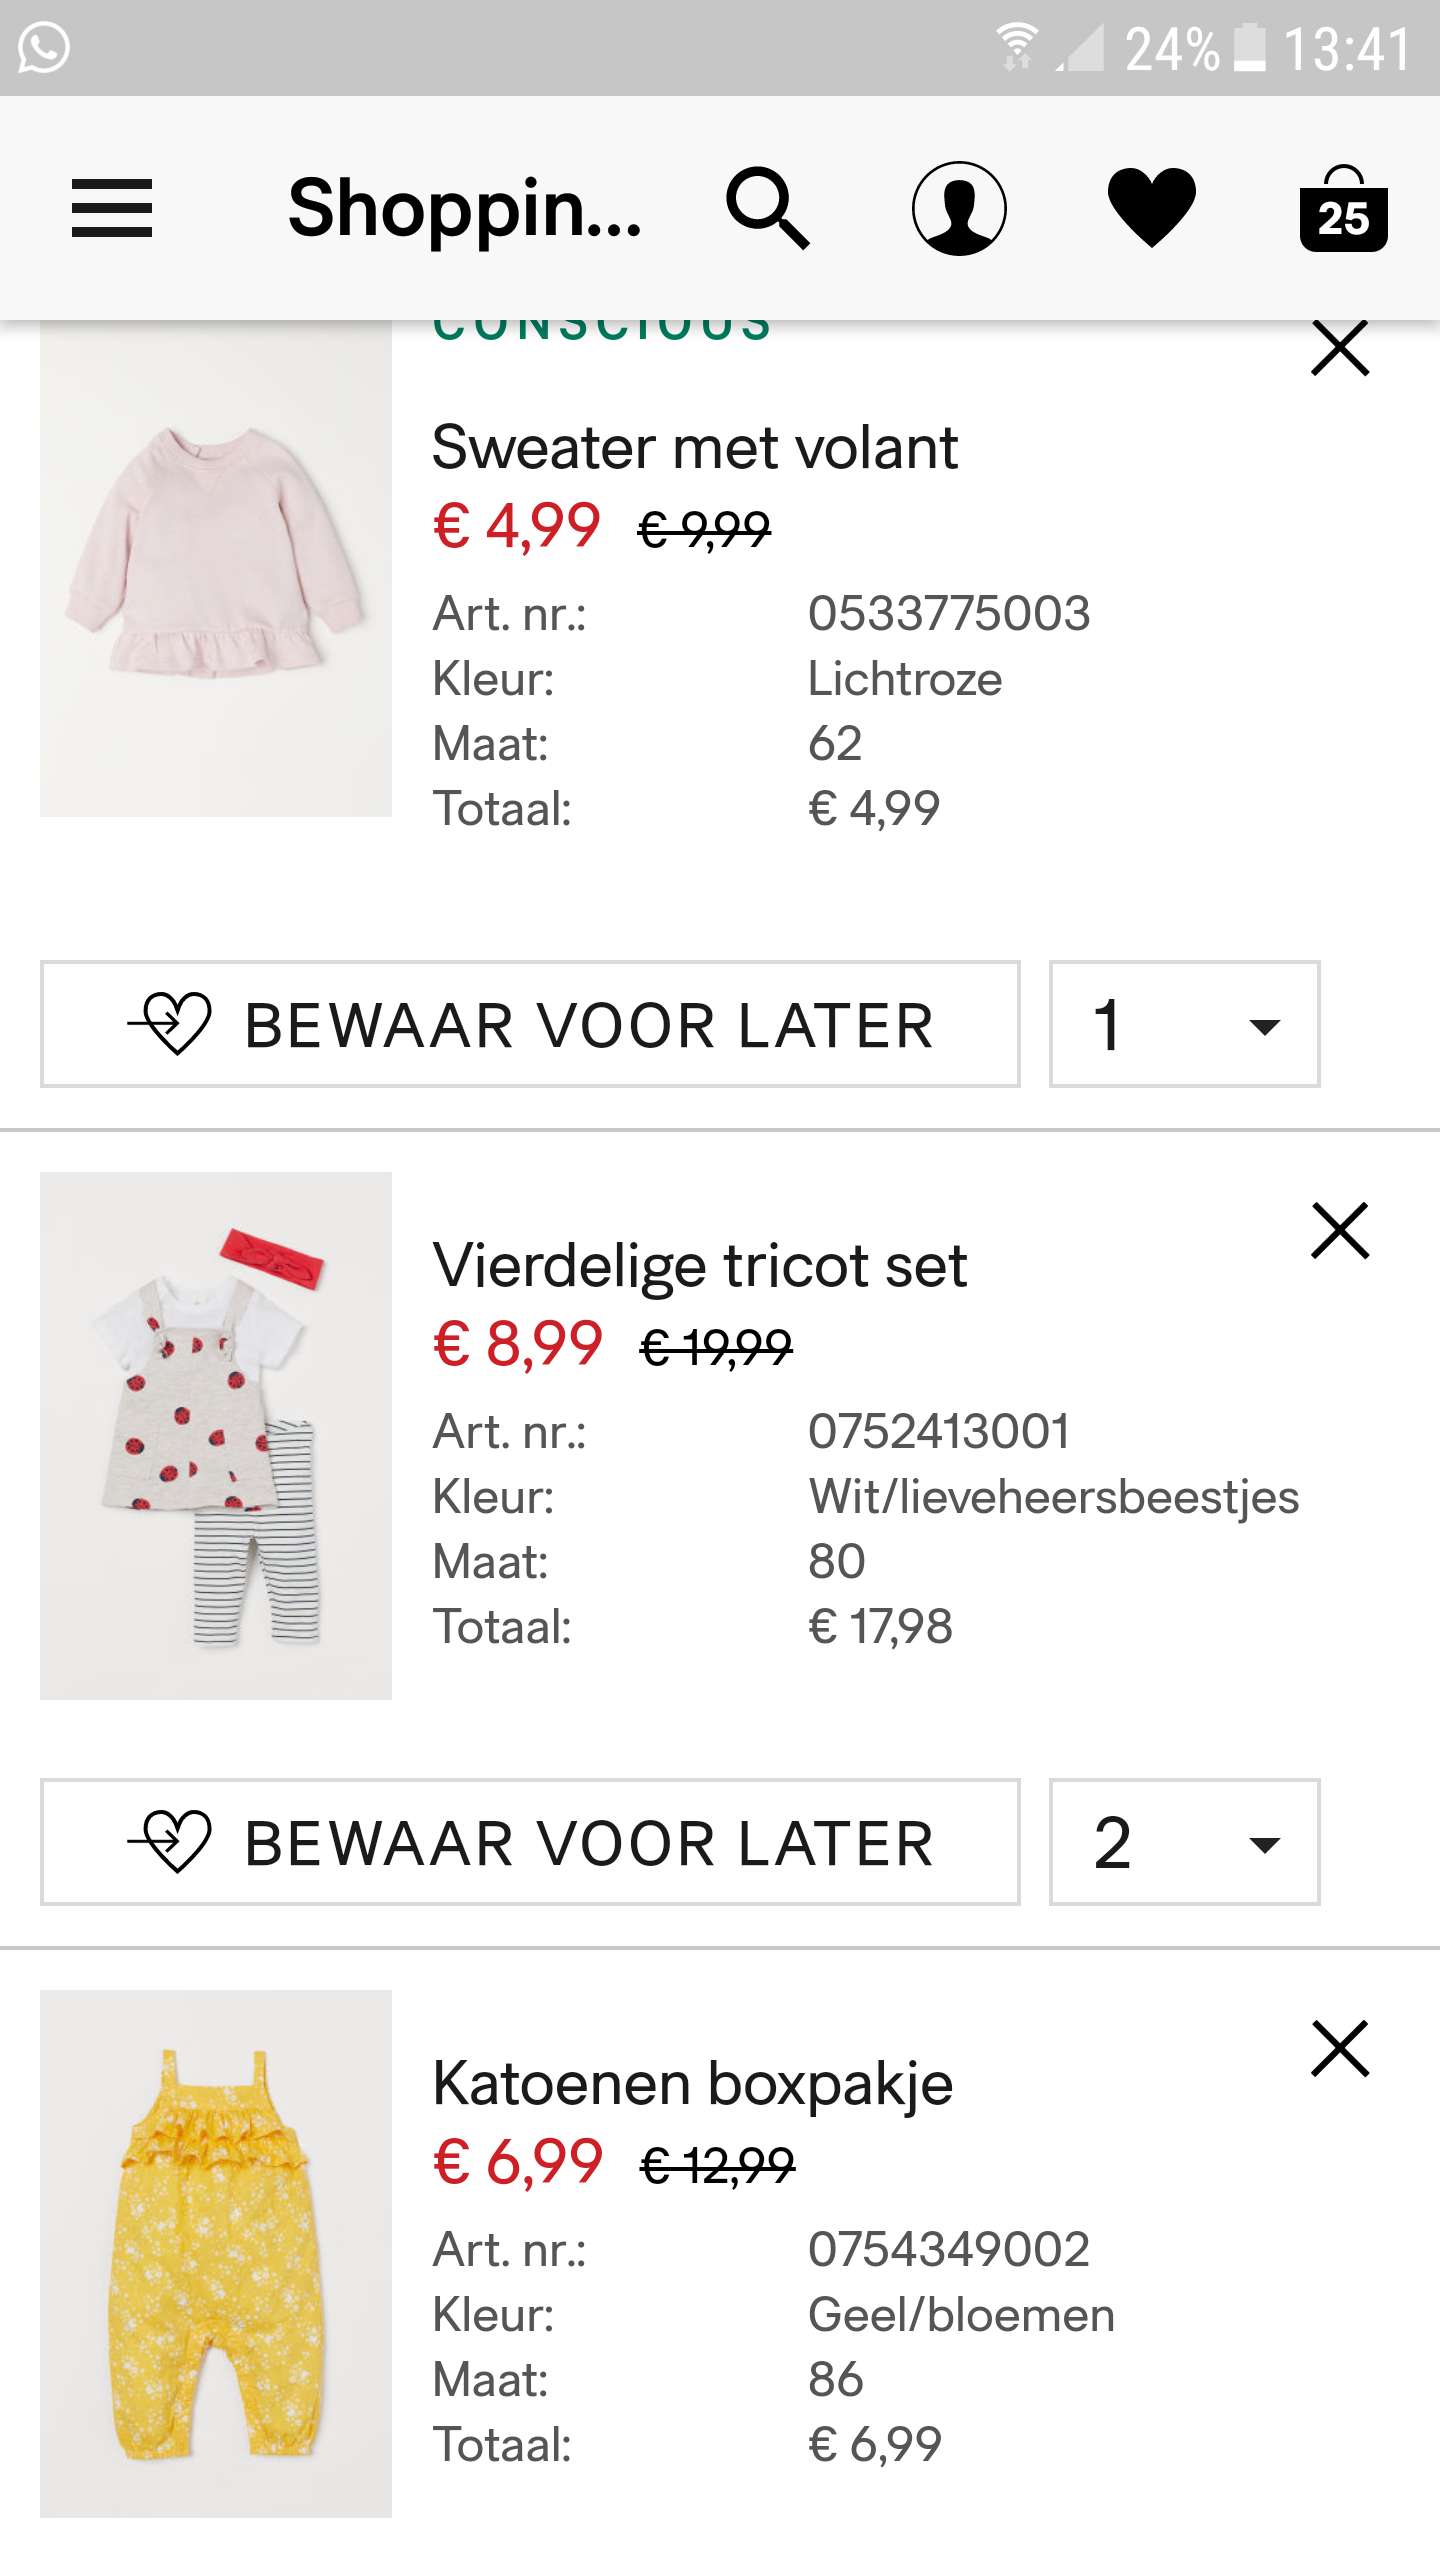
Task: Open the pink sweater product image
Action: [216, 570]
